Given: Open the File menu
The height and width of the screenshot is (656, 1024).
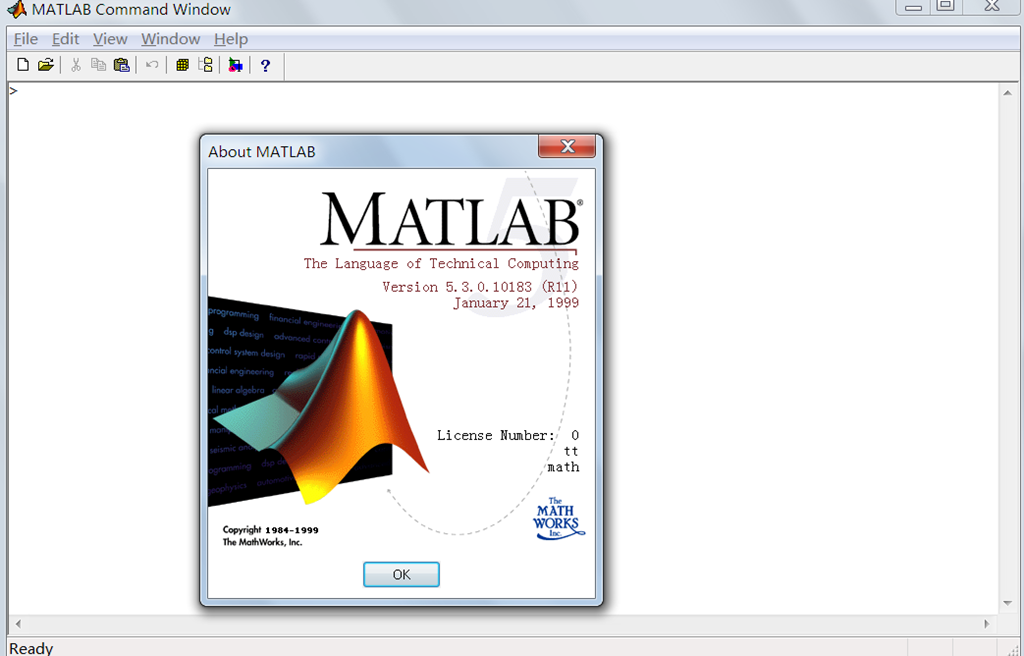Looking at the screenshot, I should pyautogui.click(x=25, y=39).
